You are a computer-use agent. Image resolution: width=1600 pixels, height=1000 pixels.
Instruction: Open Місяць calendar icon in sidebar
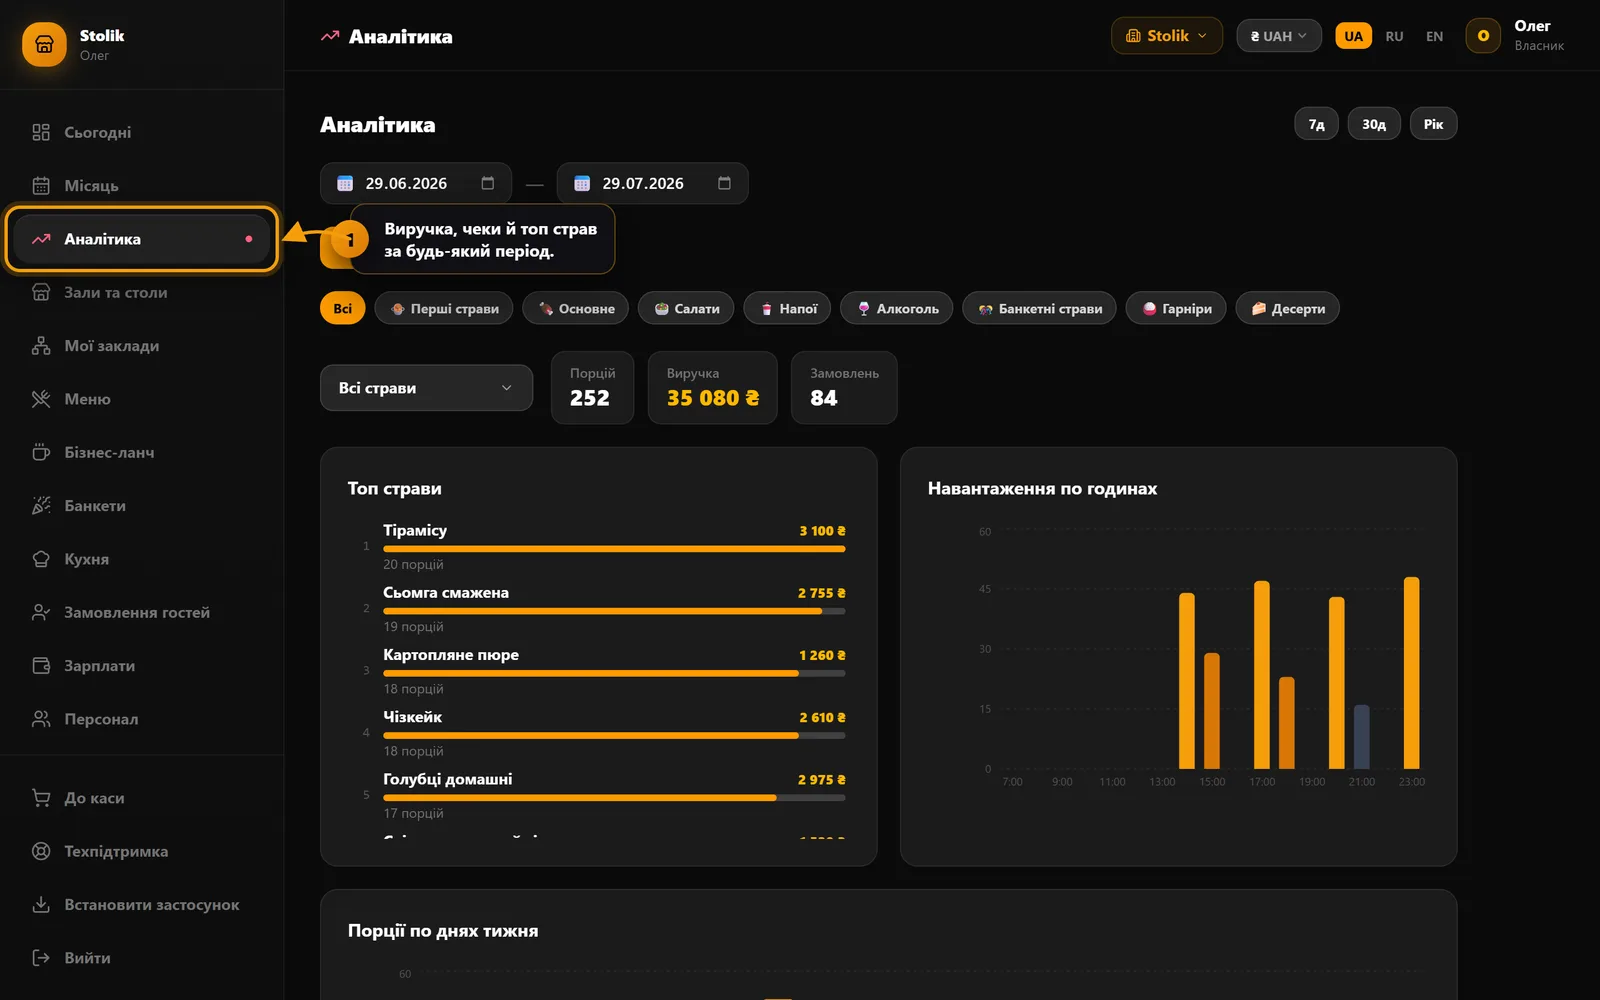[41, 186]
